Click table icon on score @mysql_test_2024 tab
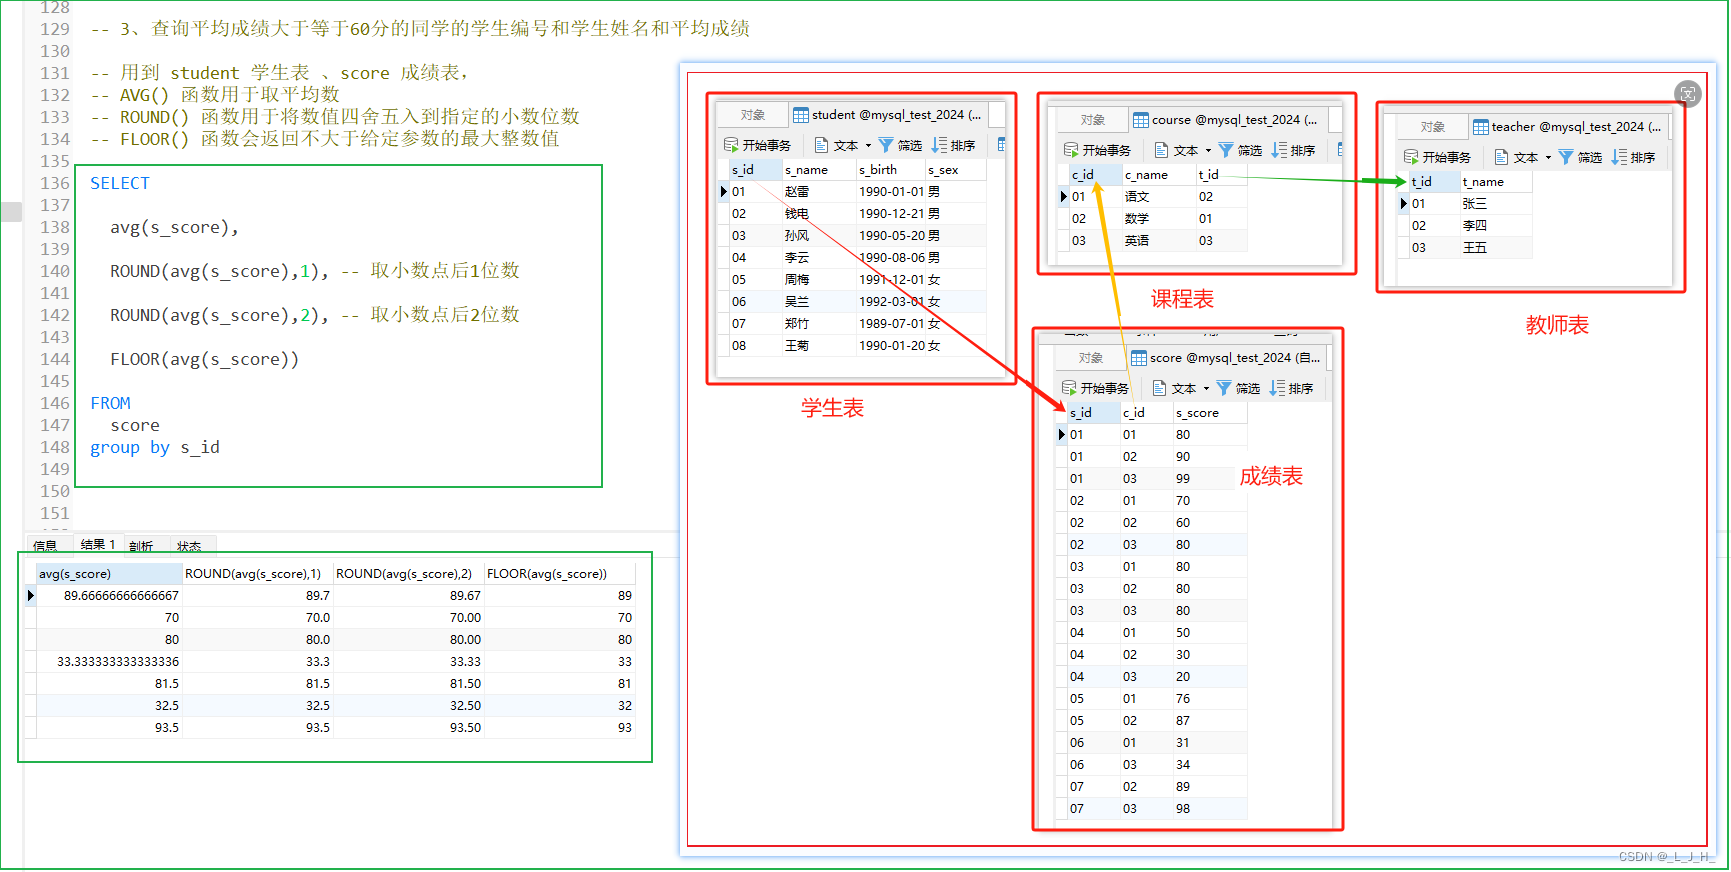Screen dimensions: 1731x872 click(1139, 358)
